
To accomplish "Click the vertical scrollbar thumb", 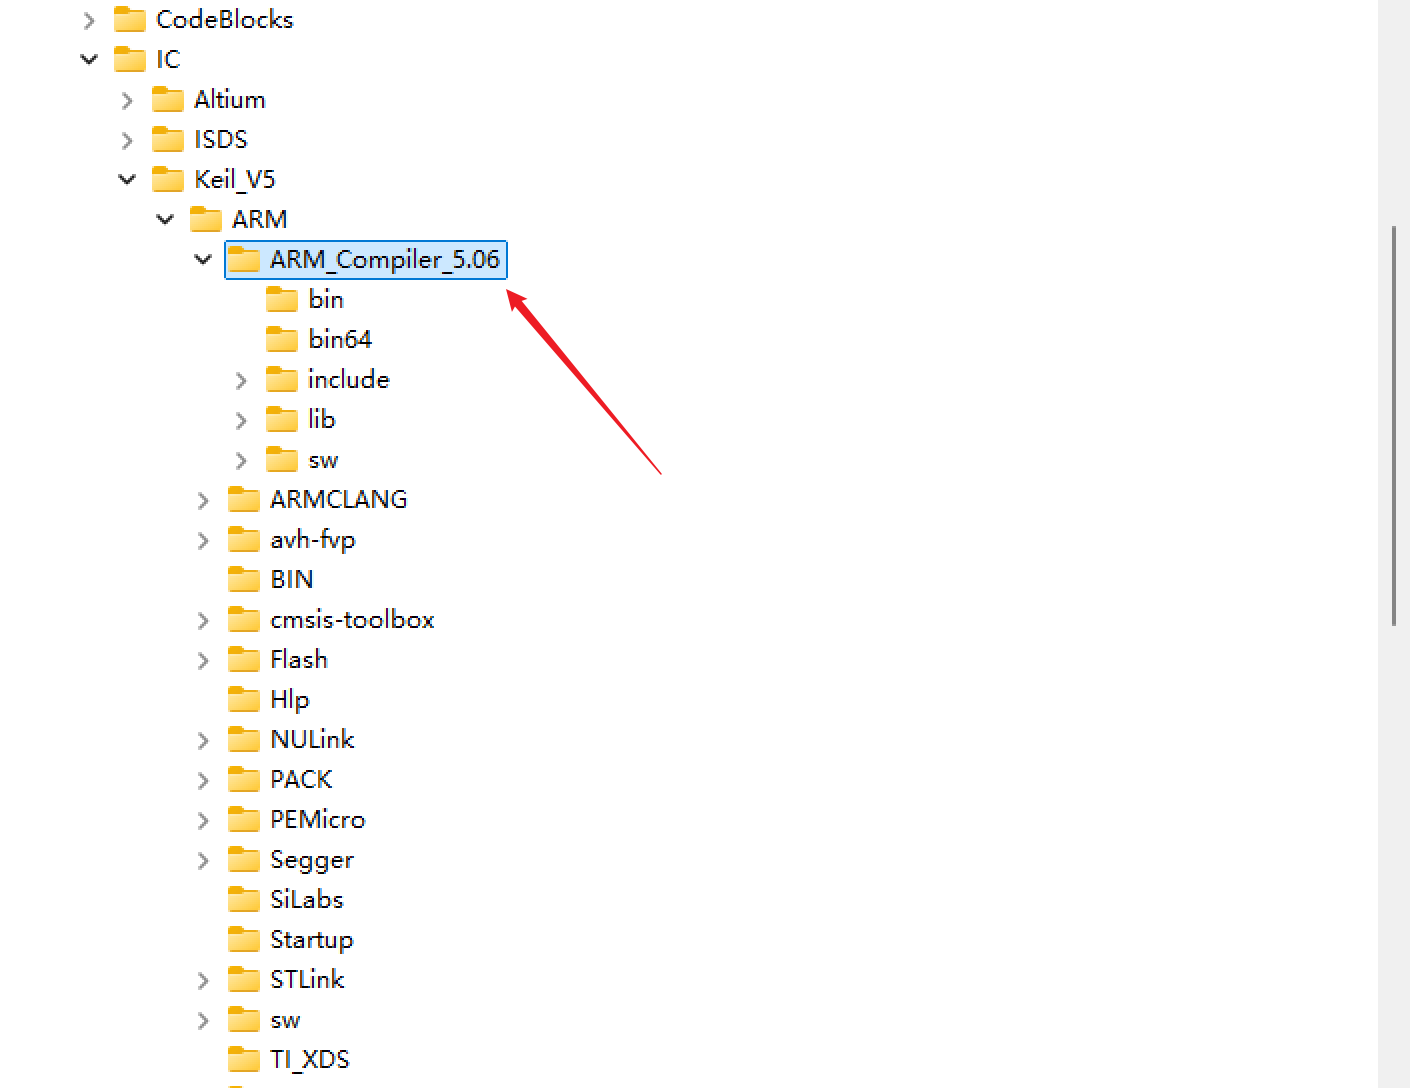I will pos(1394,427).
